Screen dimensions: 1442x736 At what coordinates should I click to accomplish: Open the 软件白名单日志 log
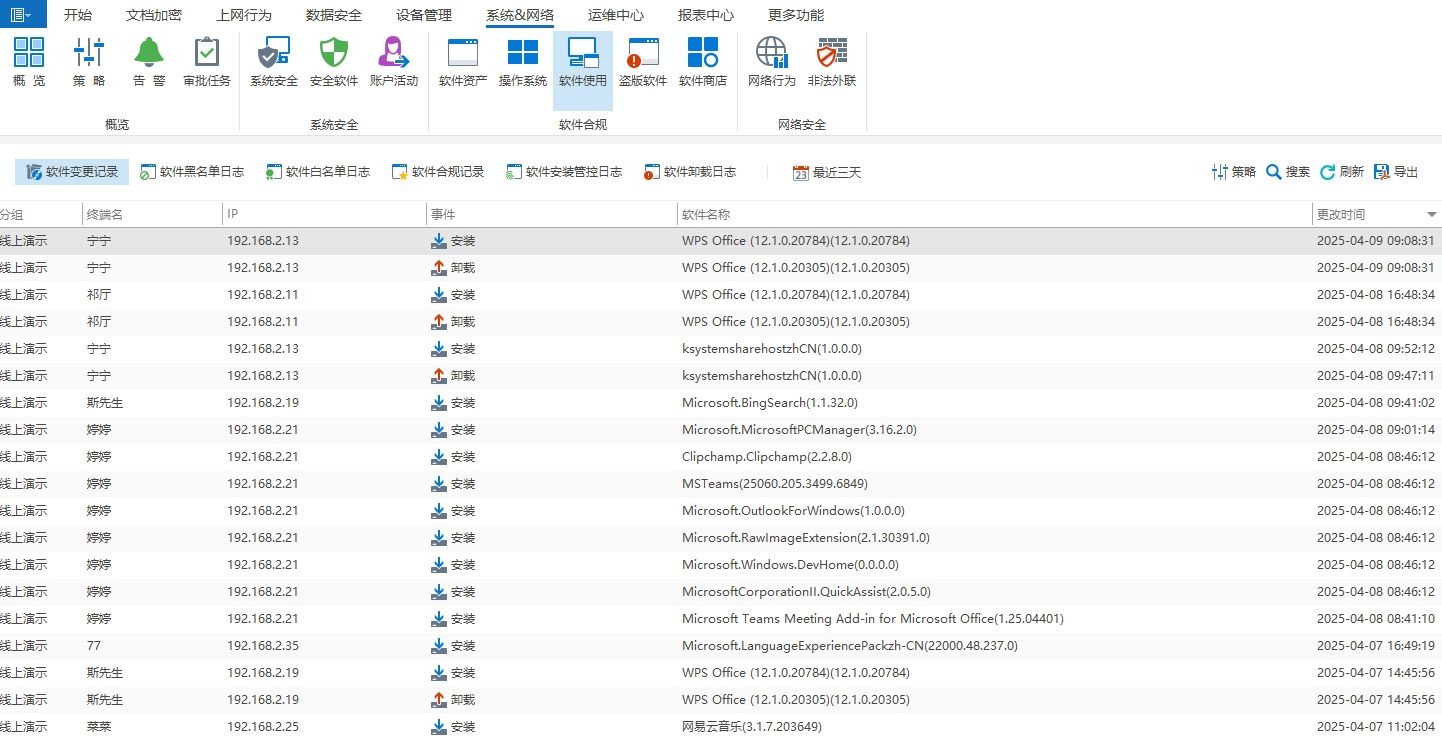pyautogui.click(x=318, y=172)
